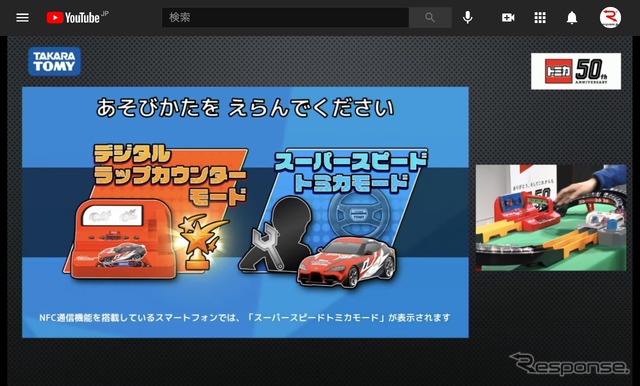Open the YouTube hamburger guide menu
The image size is (640, 386).
[x=22, y=18]
